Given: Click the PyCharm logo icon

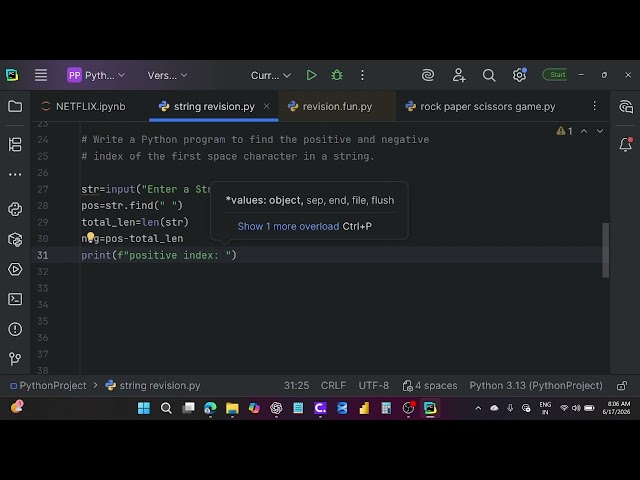Looking at the screenshot, I should pos(12,75).
